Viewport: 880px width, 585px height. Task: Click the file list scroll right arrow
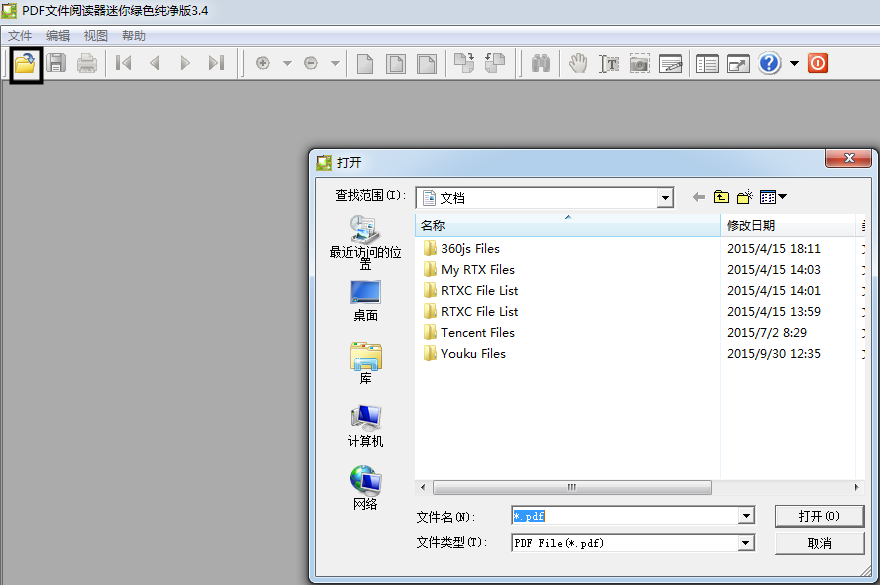(856, 487)
